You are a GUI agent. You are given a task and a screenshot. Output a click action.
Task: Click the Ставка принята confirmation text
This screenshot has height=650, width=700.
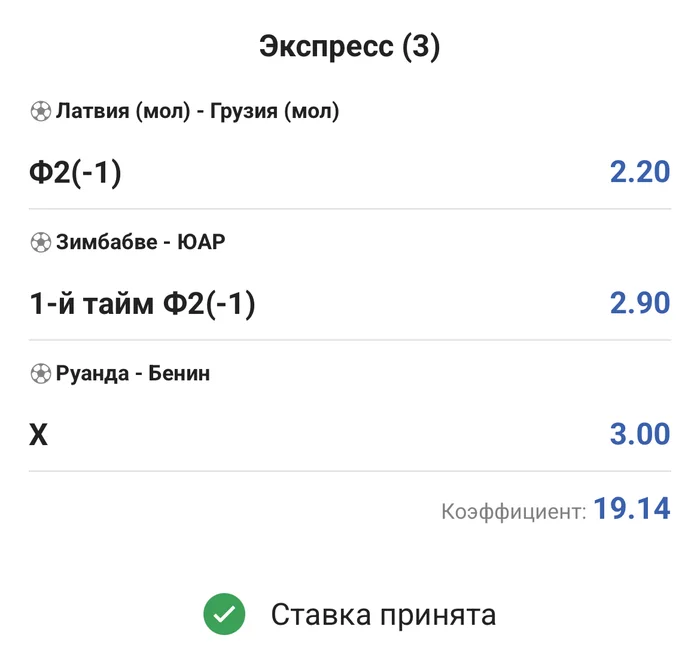click(383, 614)
